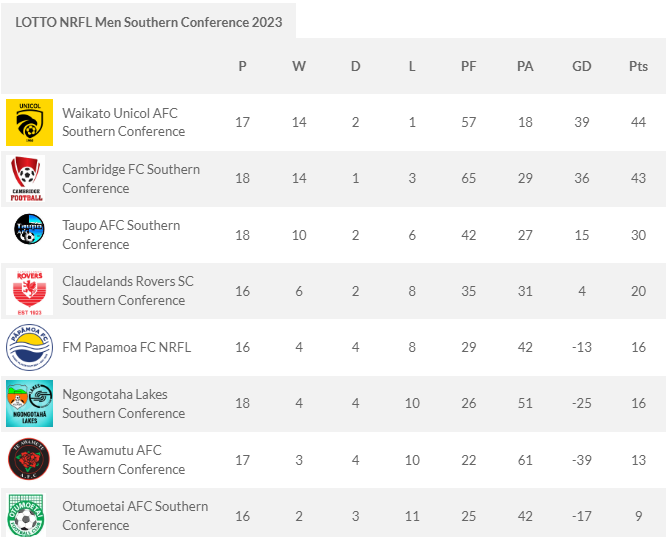
Task: Open Ngongotaha Lakes Southern Conference team link
Action: (x=123, y=403)
